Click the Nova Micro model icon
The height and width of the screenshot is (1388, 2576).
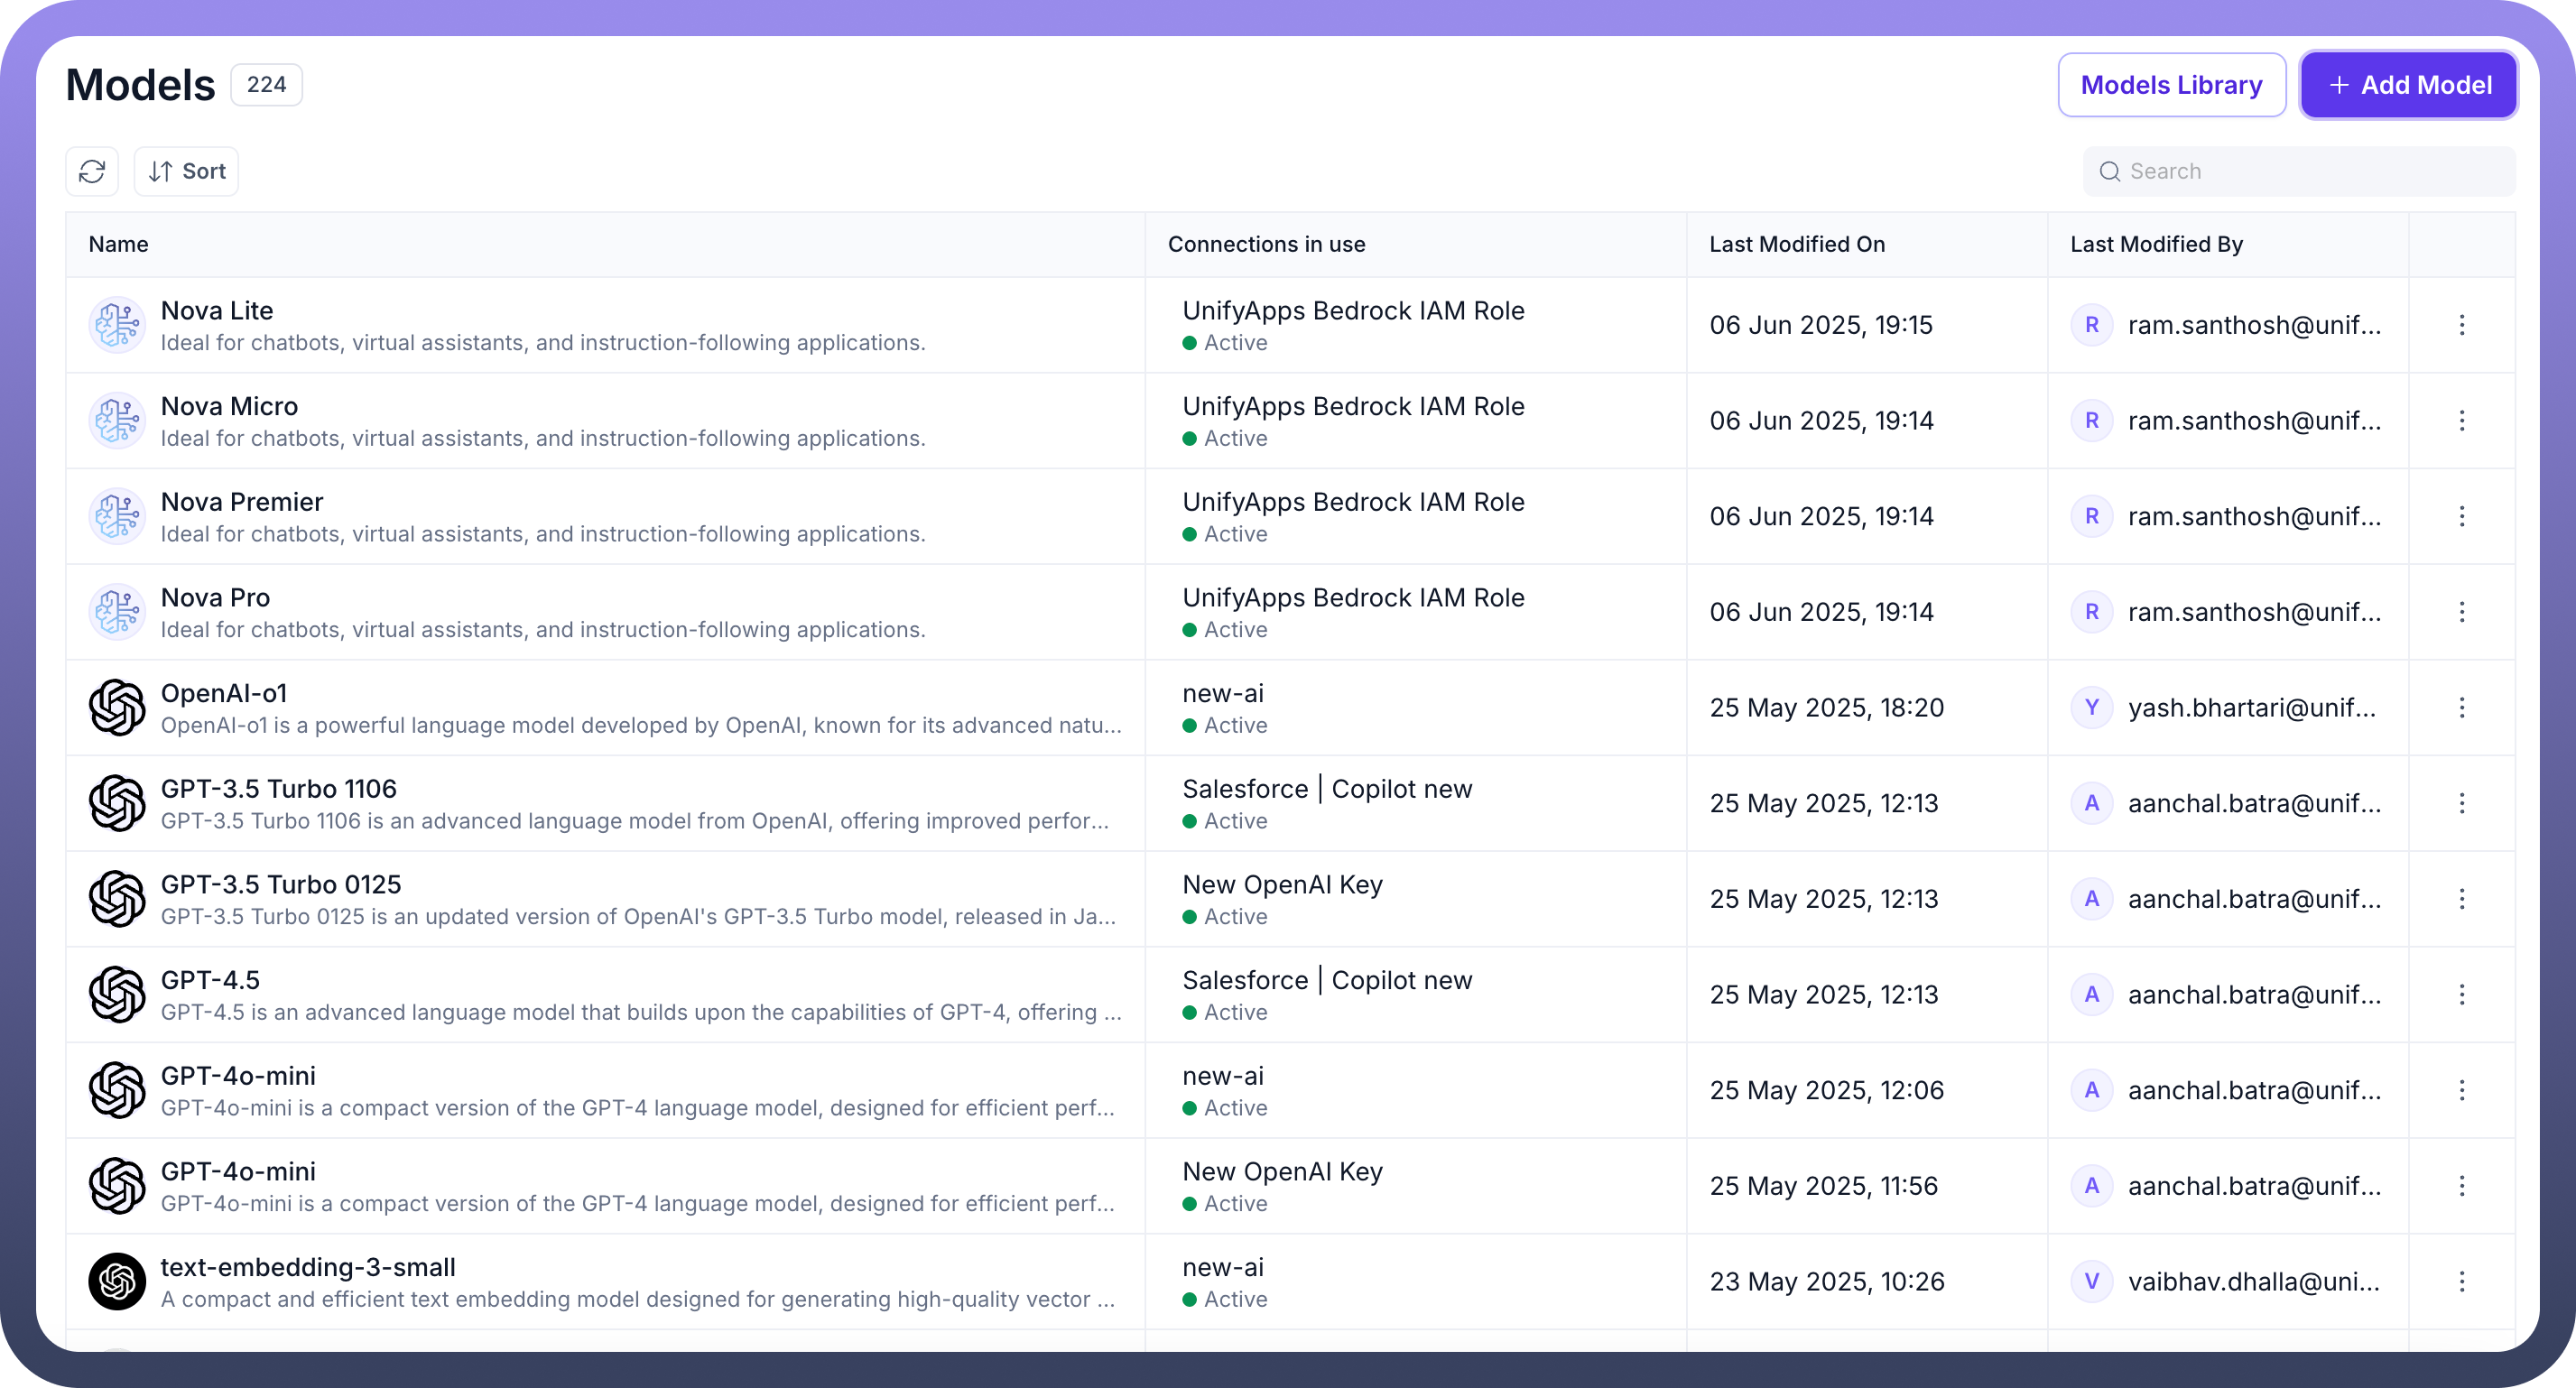117,421
